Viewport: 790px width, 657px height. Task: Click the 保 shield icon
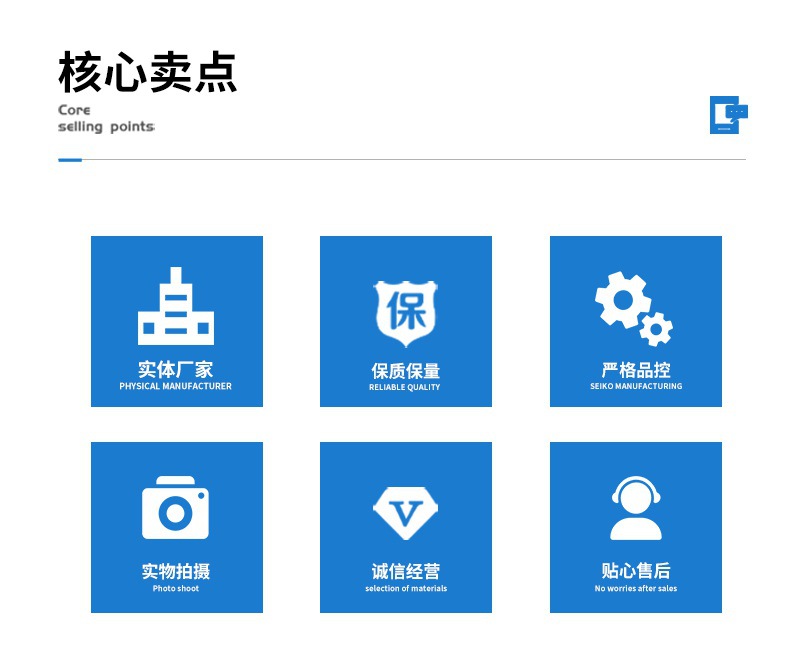point(406,314)
